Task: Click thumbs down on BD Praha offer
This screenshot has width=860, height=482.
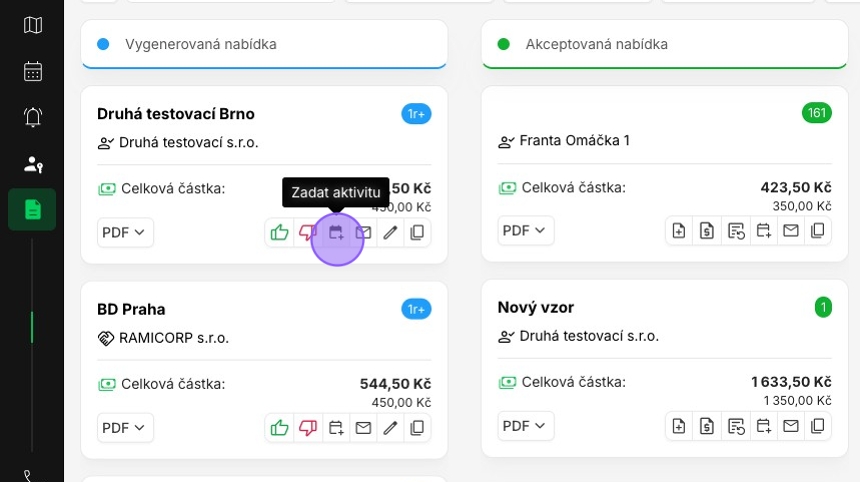Action: click(307, 428)
